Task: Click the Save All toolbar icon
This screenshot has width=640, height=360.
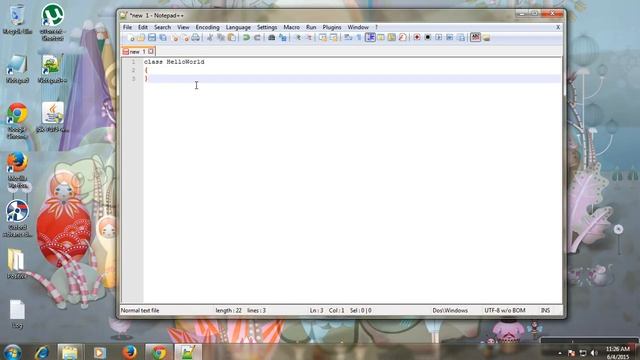Action: (163, 38)
